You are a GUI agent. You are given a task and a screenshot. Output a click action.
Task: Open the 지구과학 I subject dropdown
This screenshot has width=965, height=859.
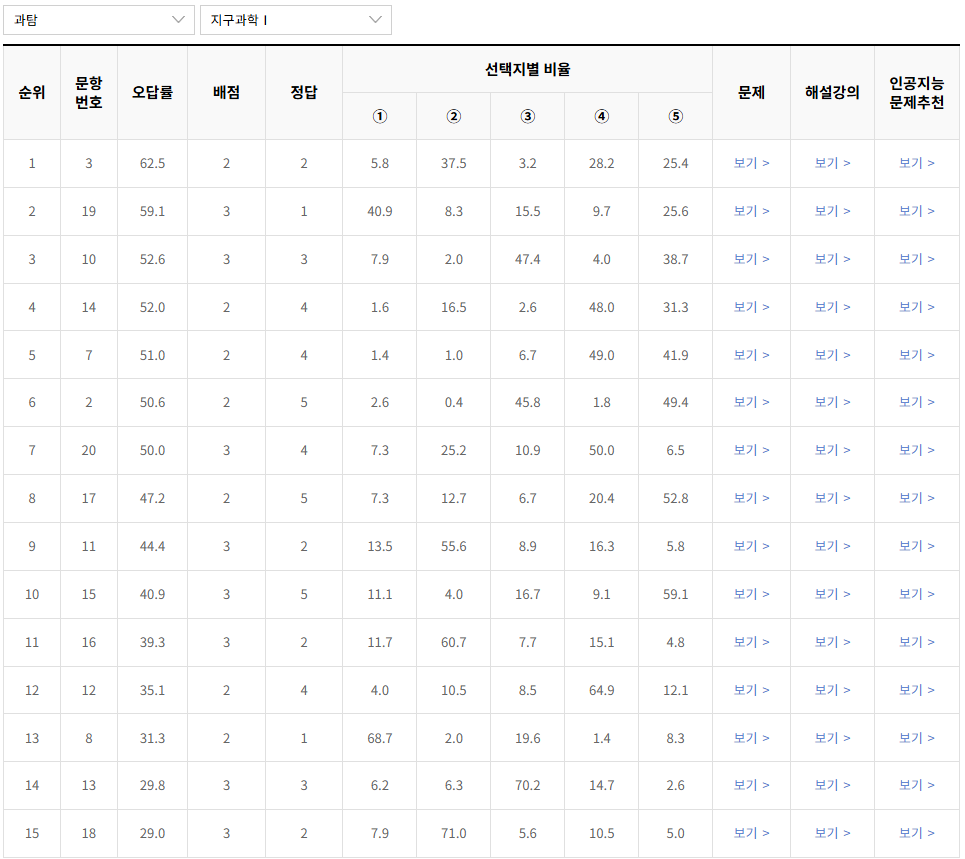coord(296,20)
